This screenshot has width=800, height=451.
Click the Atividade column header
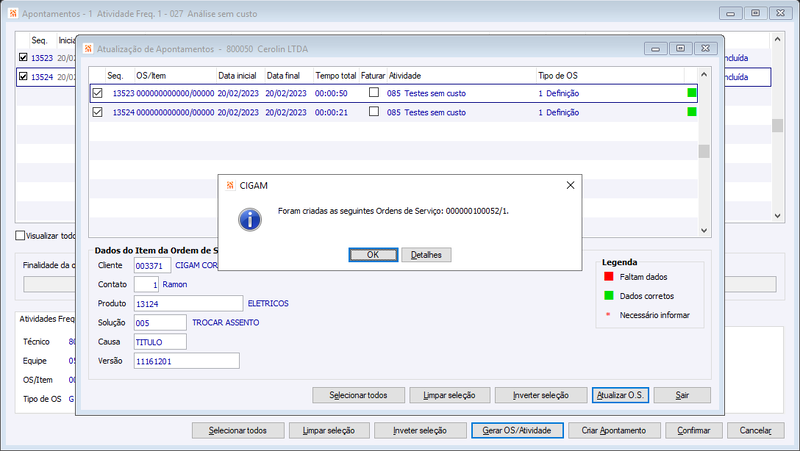click(x=461, y=76)
